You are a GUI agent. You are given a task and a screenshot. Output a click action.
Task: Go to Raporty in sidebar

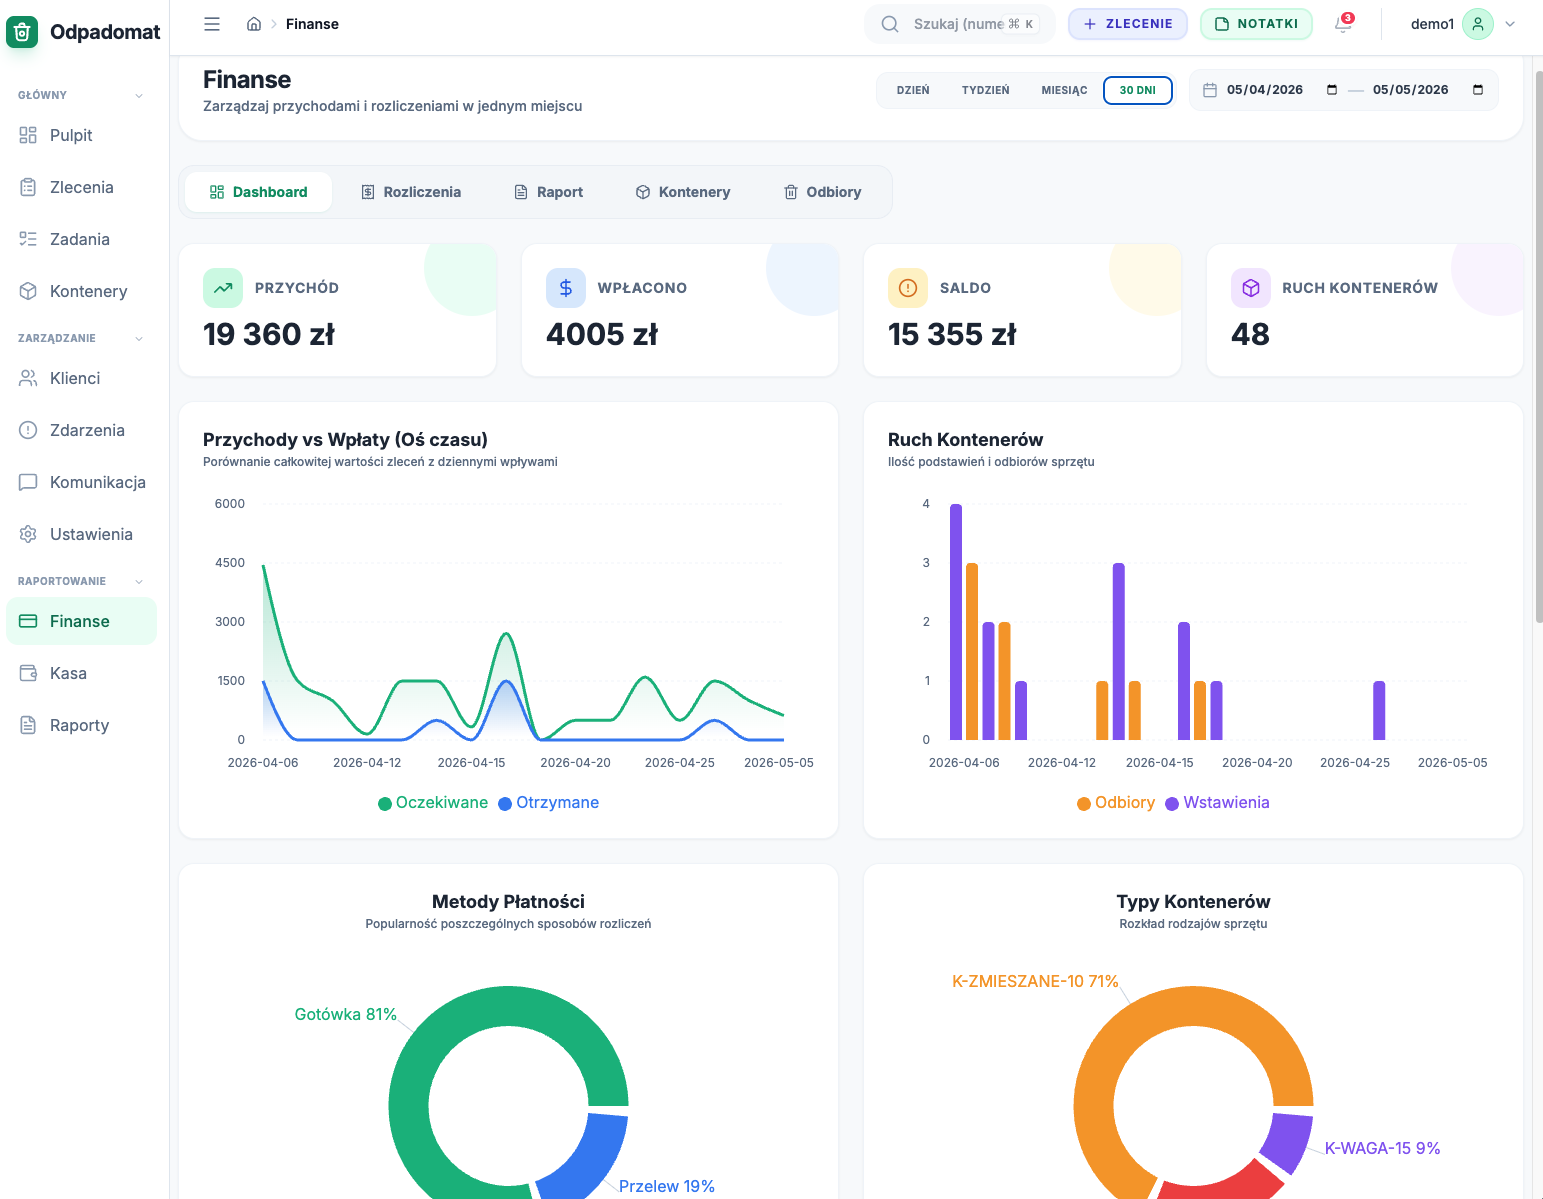coord(81,725)
